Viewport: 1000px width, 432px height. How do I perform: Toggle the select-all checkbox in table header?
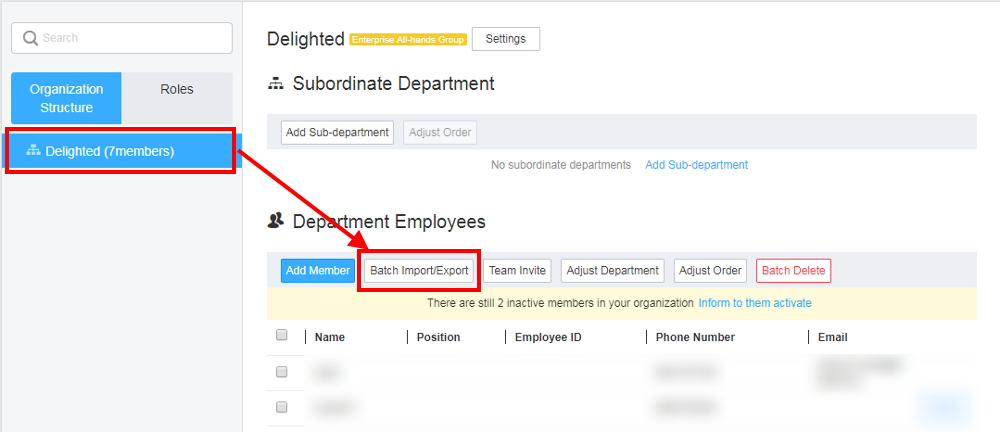(x=281, y=335)
